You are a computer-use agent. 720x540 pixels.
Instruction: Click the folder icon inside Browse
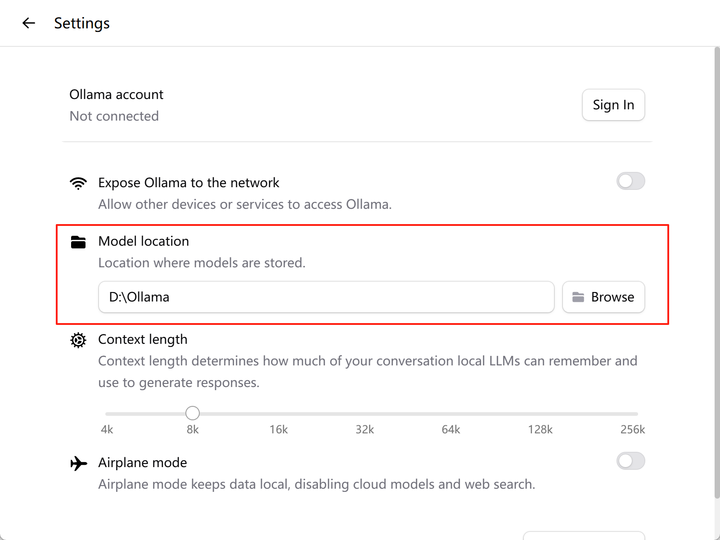point(578,297)
